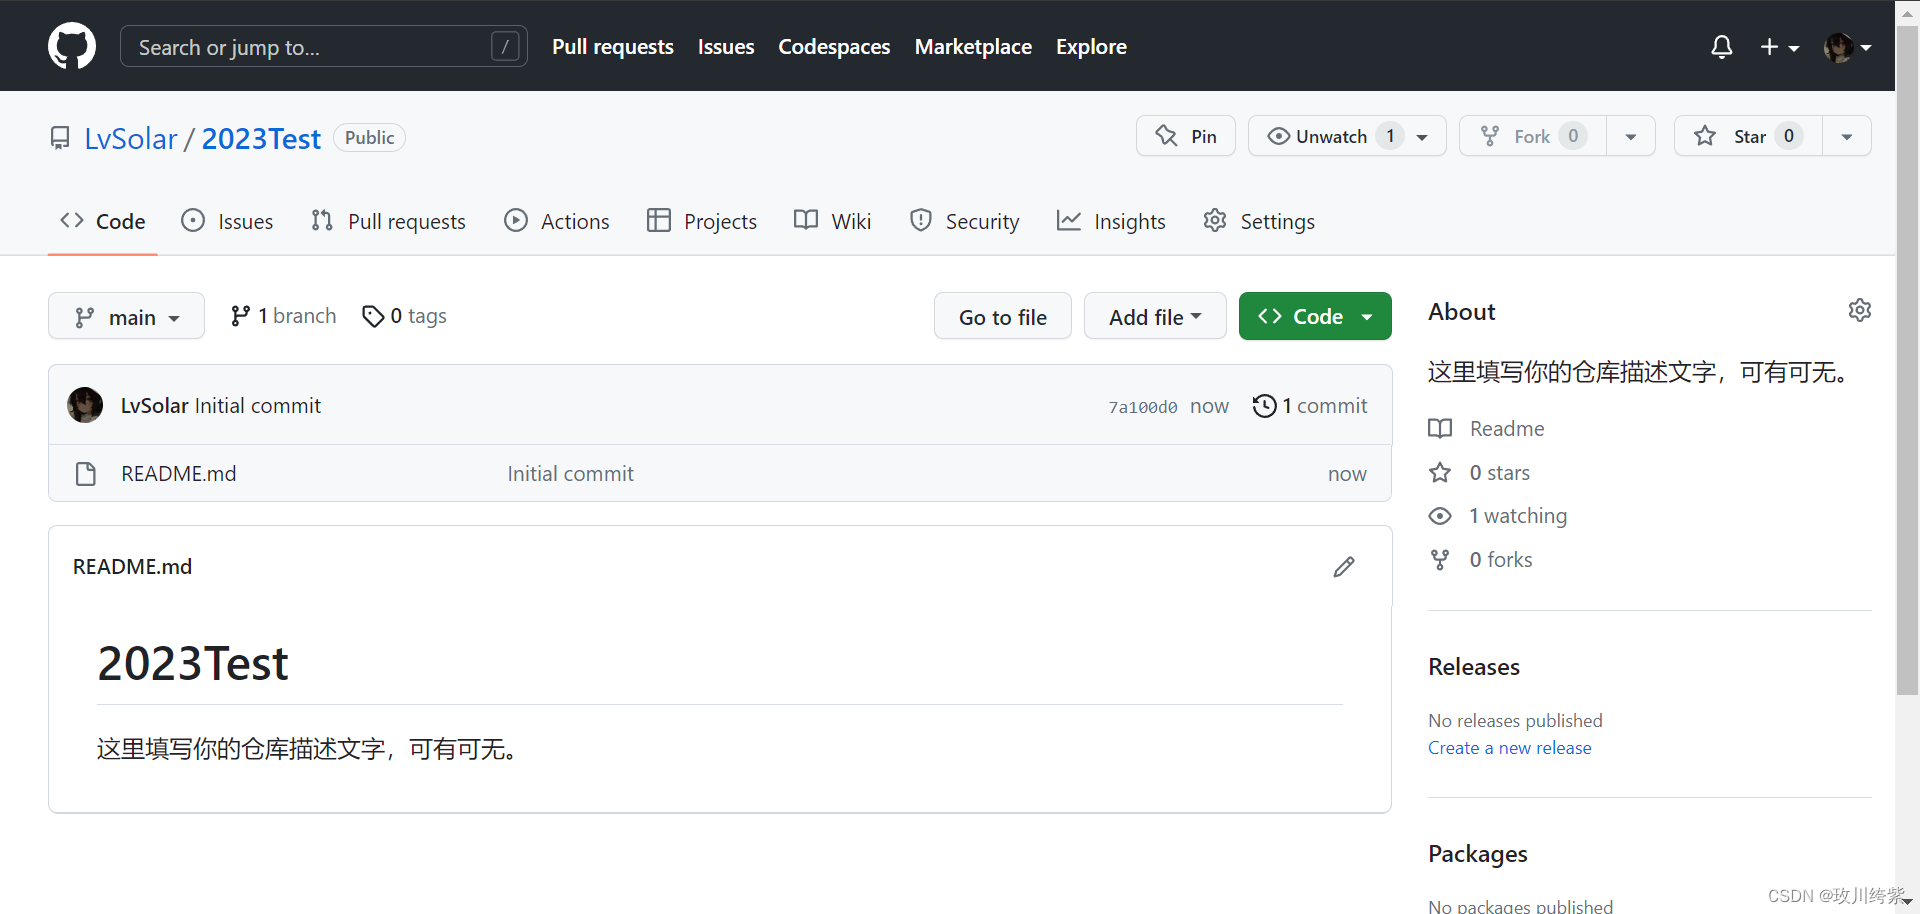Click the GitHub octocat logo

(71, 45)
